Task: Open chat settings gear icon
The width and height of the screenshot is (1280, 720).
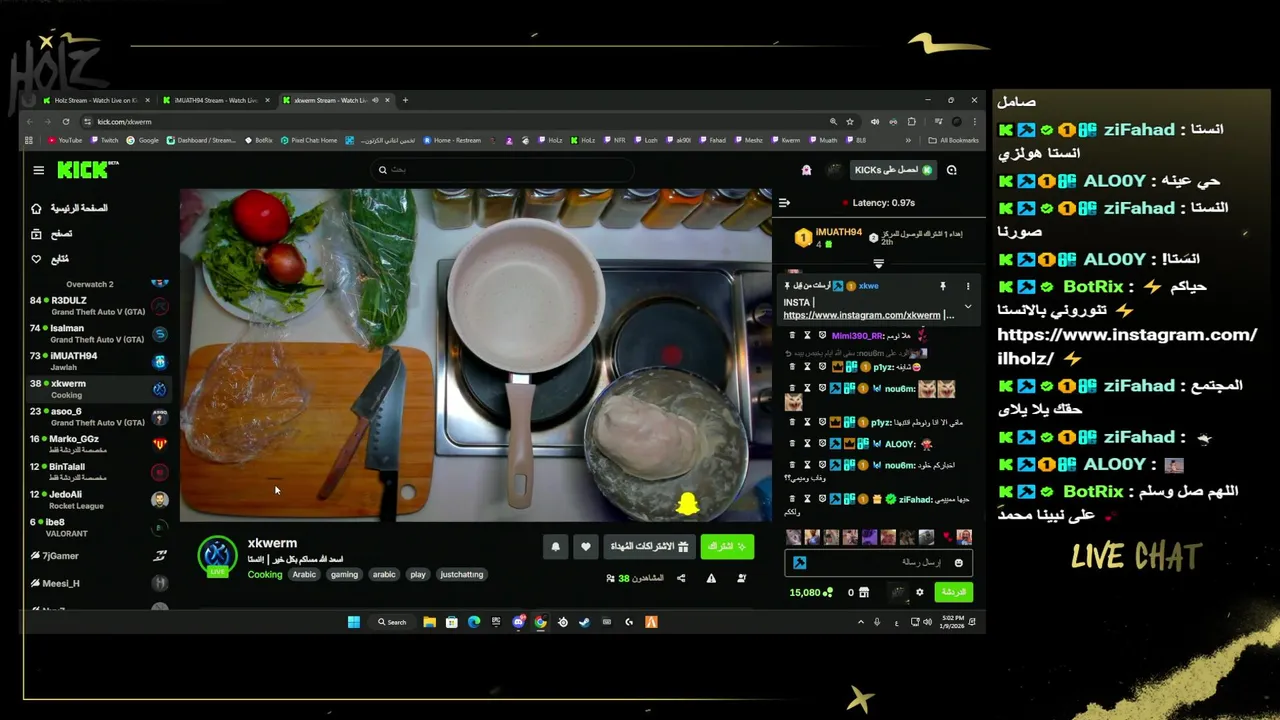Action: tap(920, 592)
